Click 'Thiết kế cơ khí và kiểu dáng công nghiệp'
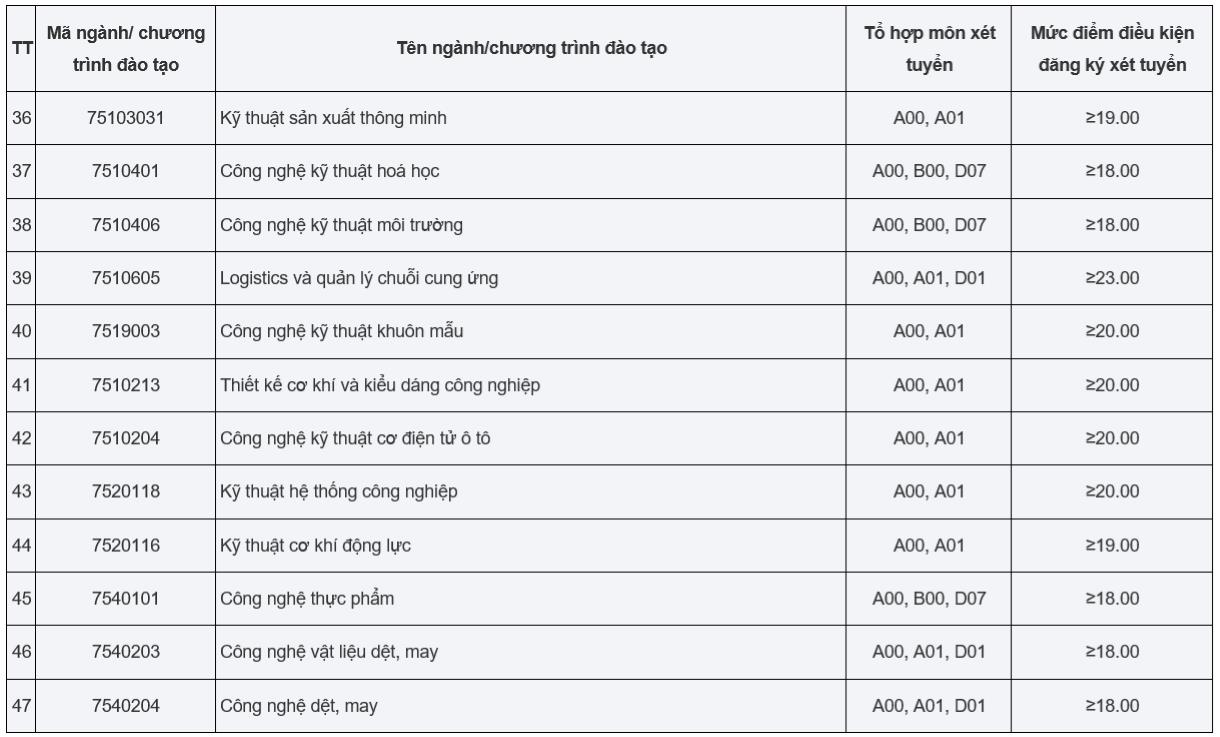Screen dimensions: 1220x737 coord(380,385)
